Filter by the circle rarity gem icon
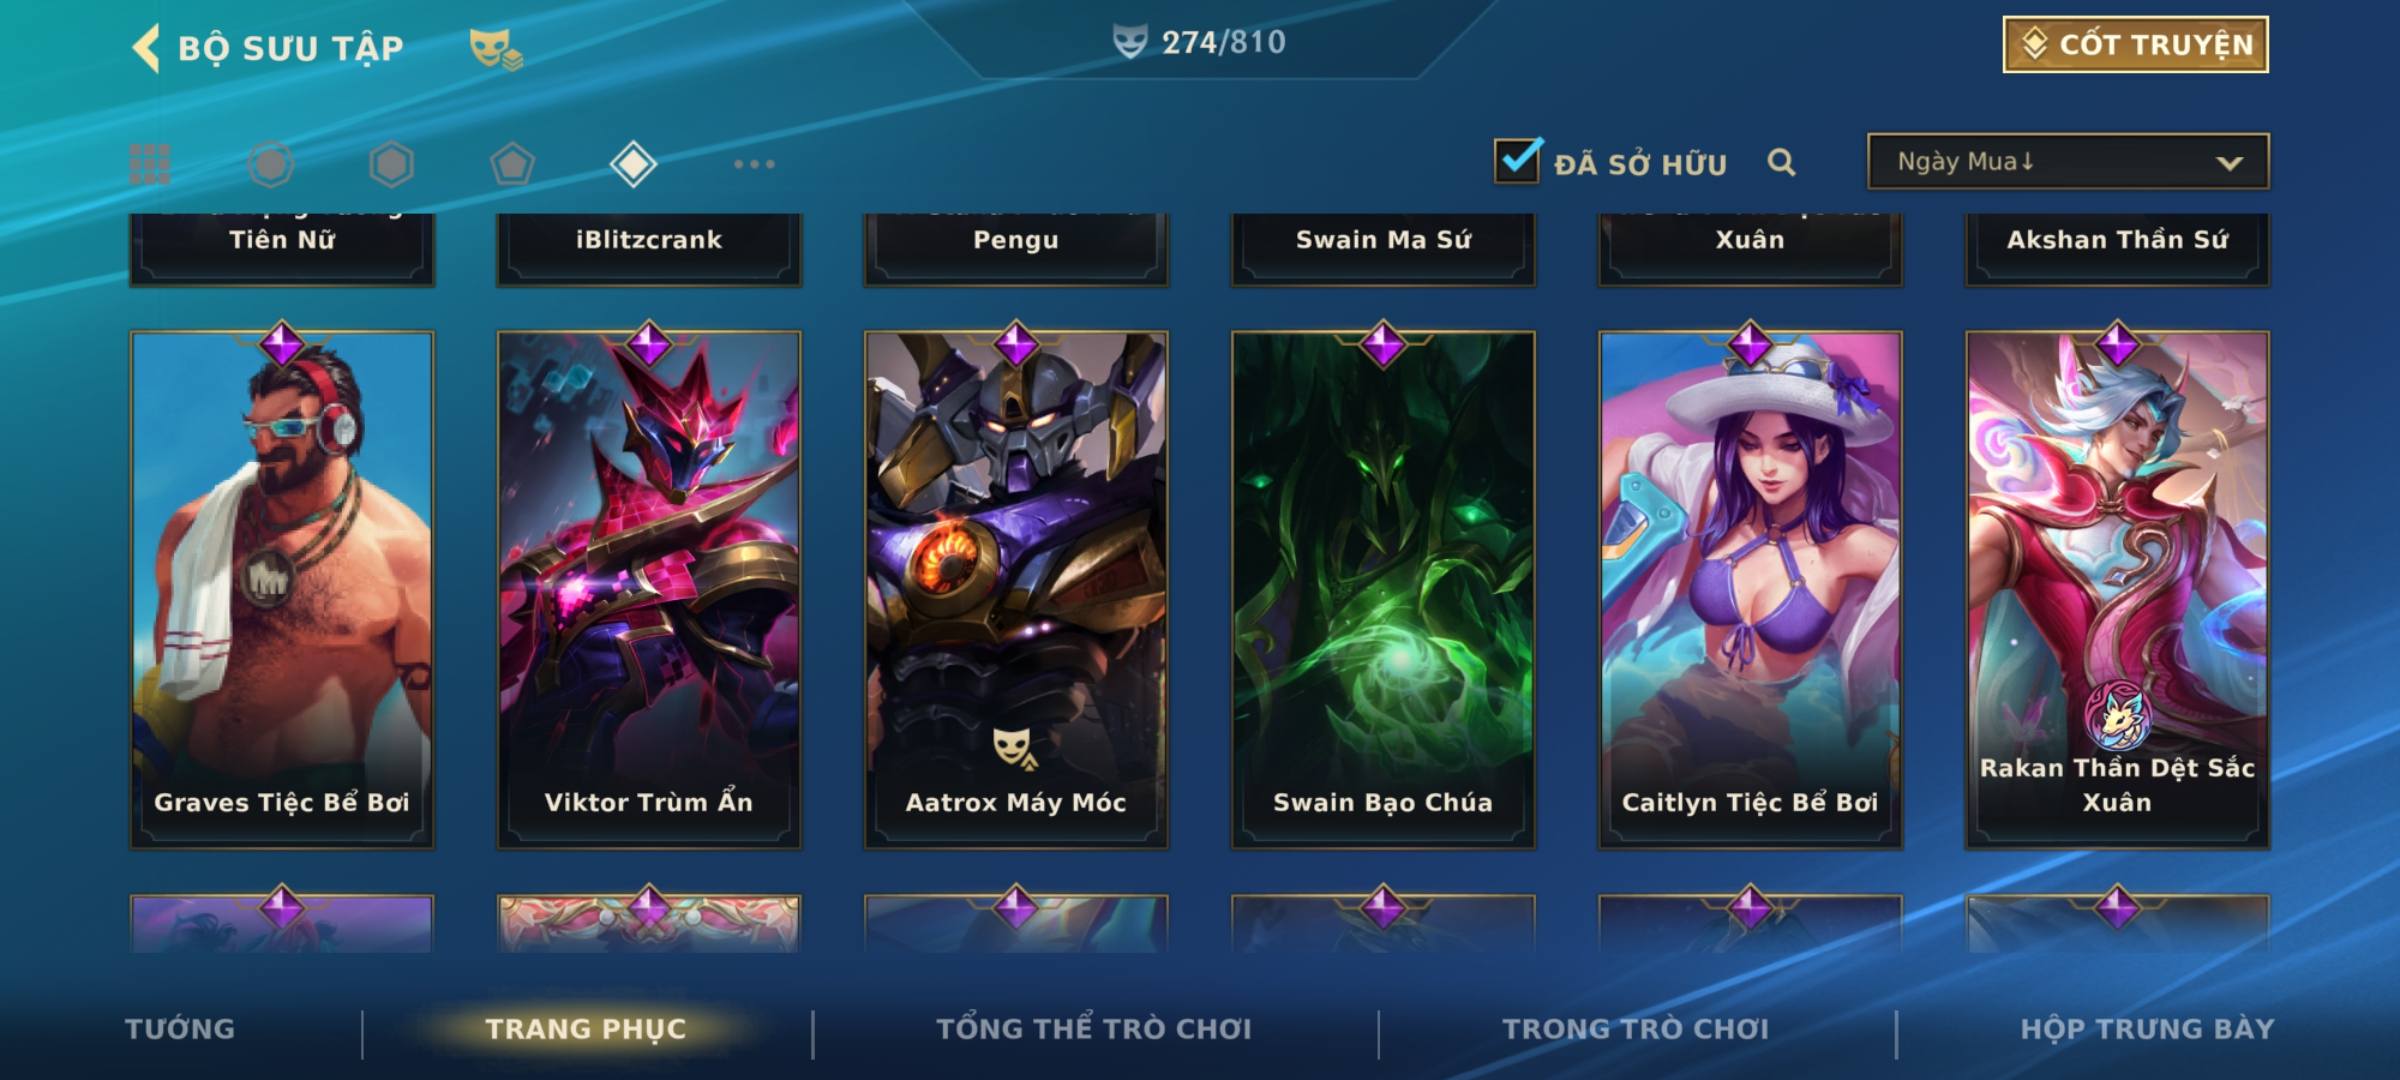Screen dimensions: 2400x1080 (271, 164)
